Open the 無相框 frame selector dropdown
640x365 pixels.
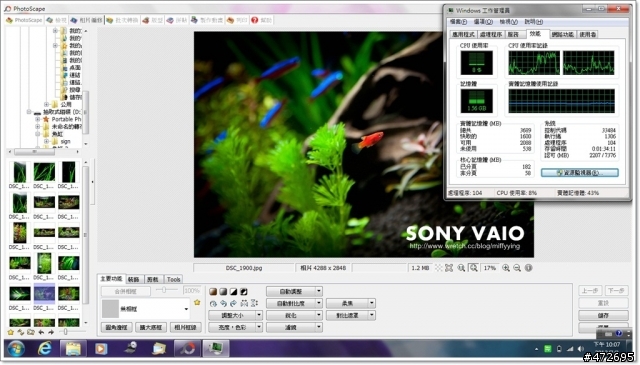point(186,309)
